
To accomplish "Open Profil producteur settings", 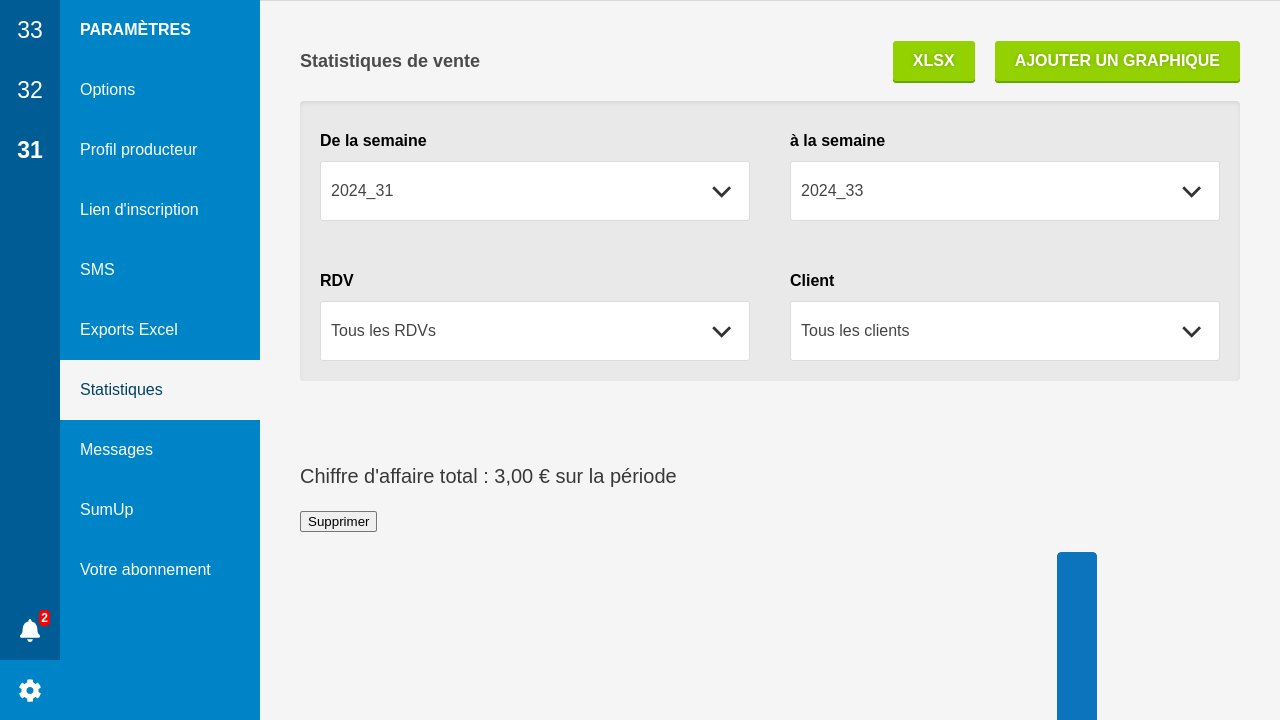I will pyautogui.click(x=138, y=150).
